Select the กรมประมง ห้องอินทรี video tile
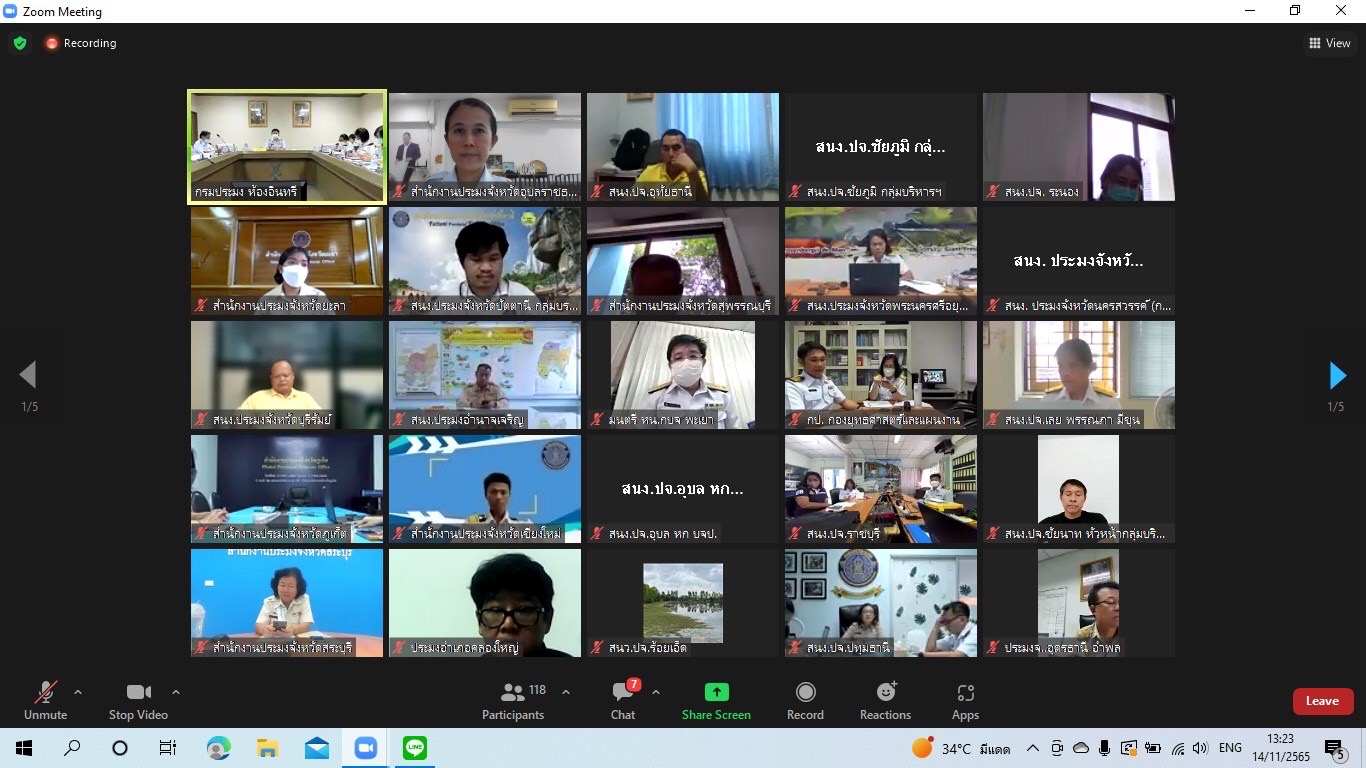This screenshot has height=768, width=1366. [287, 147]
